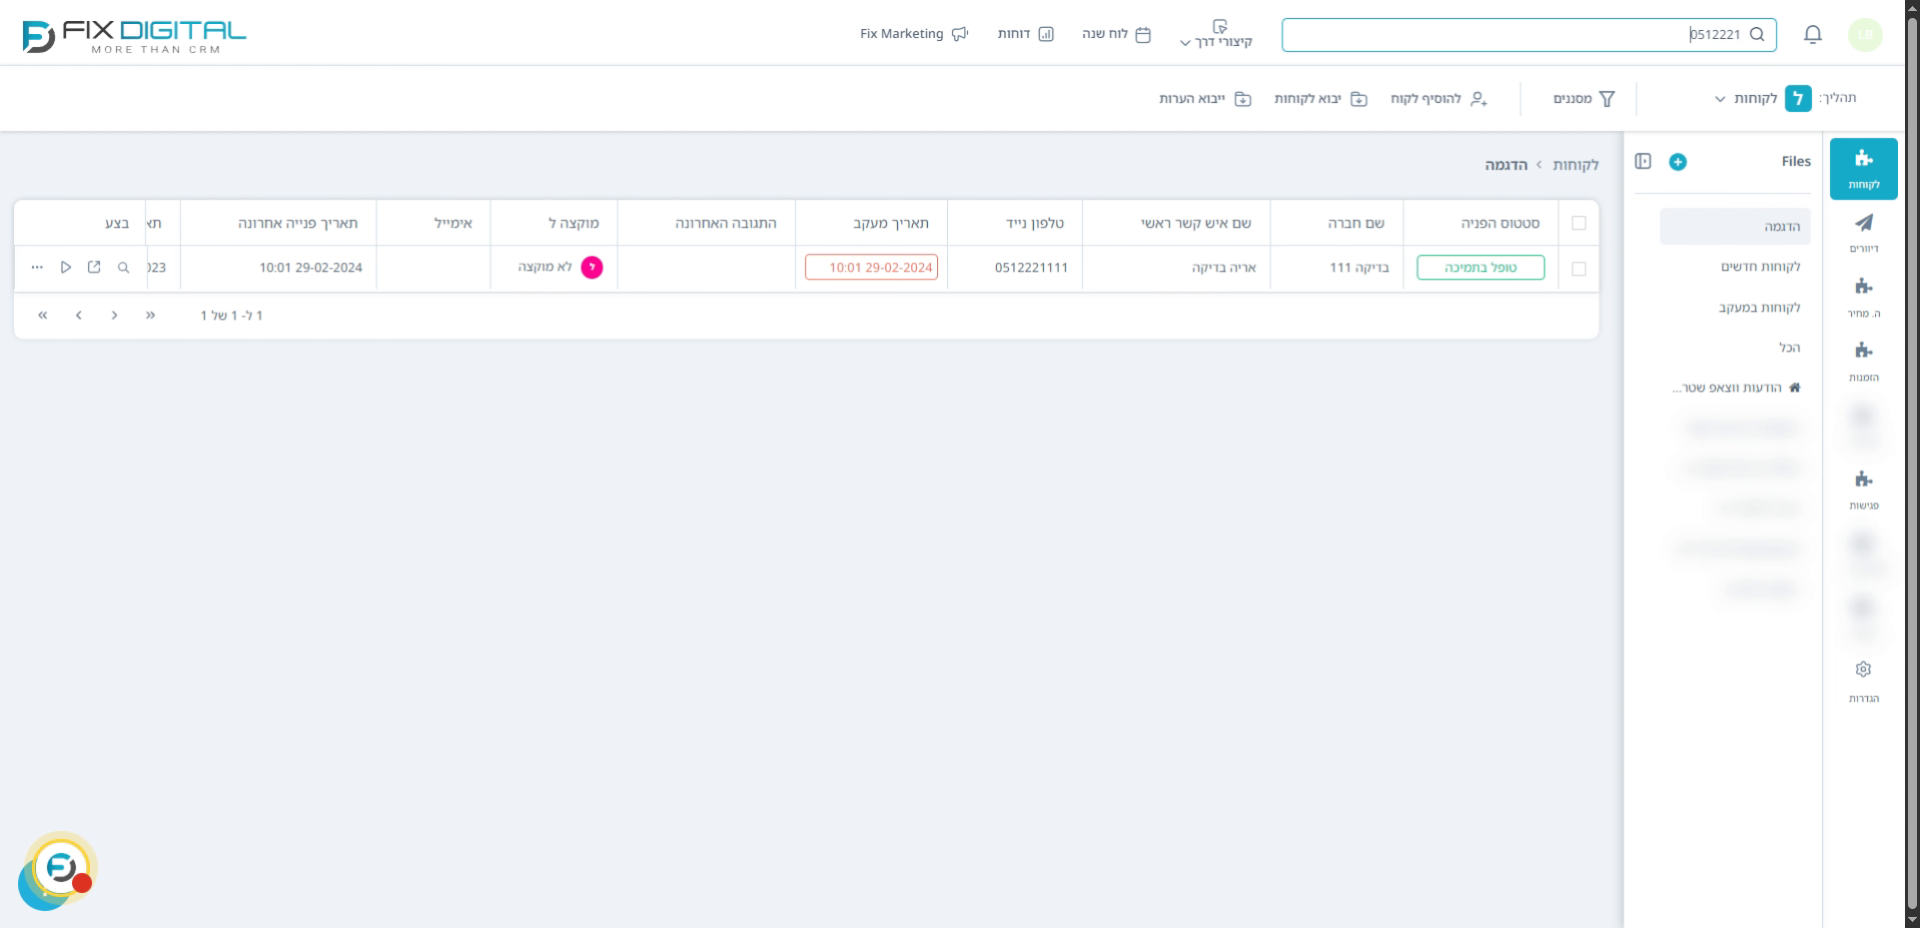
Task: Open the לוח שנה calendar menu
Action: coord(1116,34)
